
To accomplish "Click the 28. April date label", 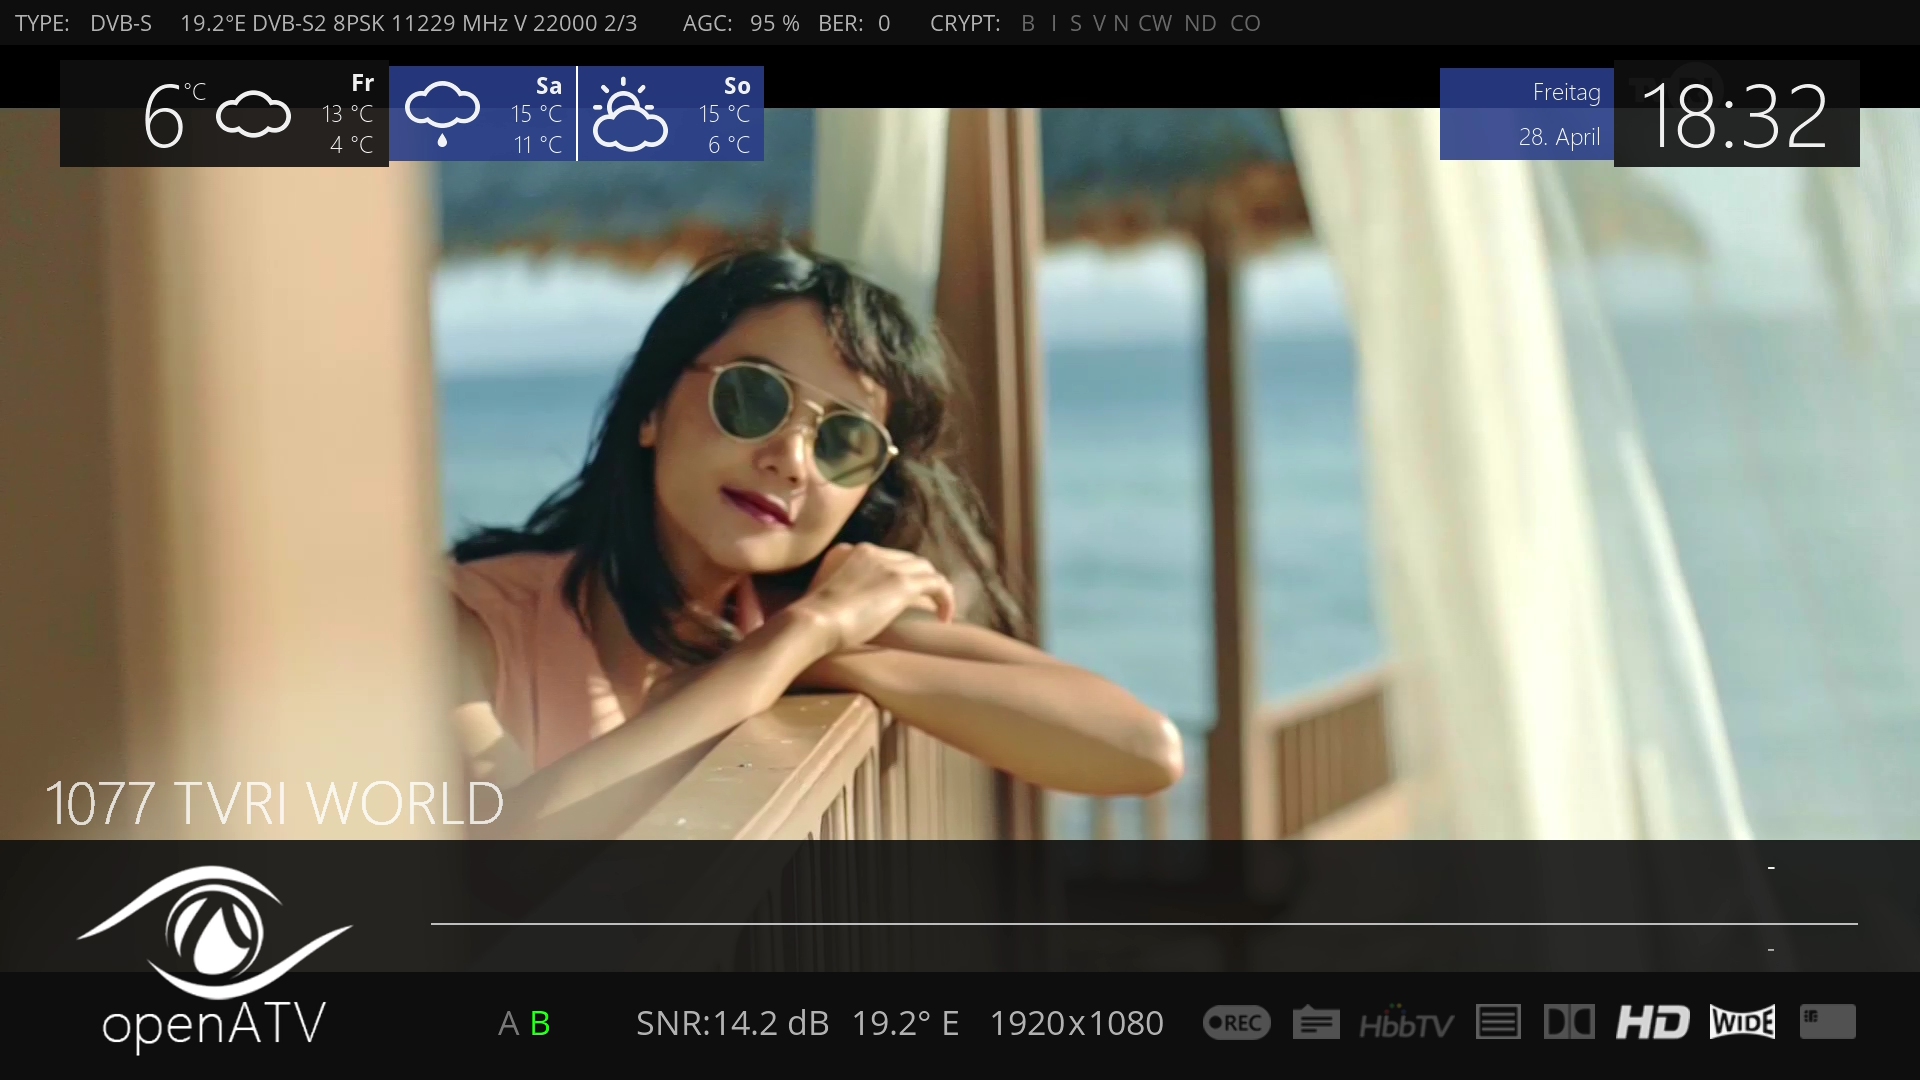I will [1559, 137].
